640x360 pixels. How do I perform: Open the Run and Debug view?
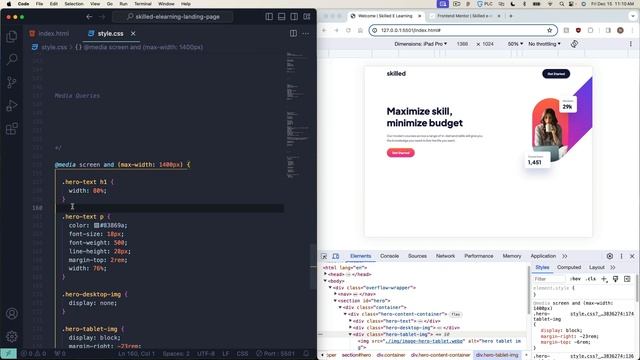coord(12,105)
